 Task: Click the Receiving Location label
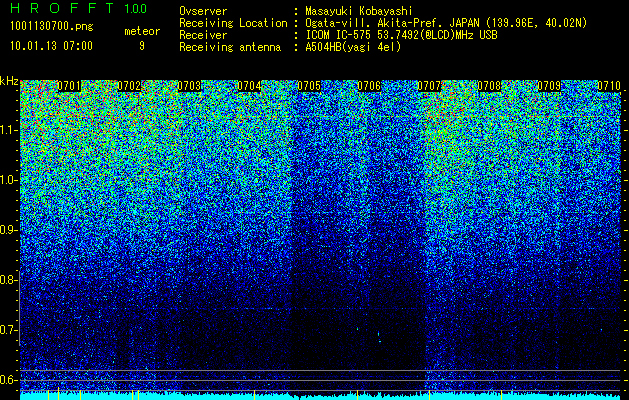click(233, 24)
